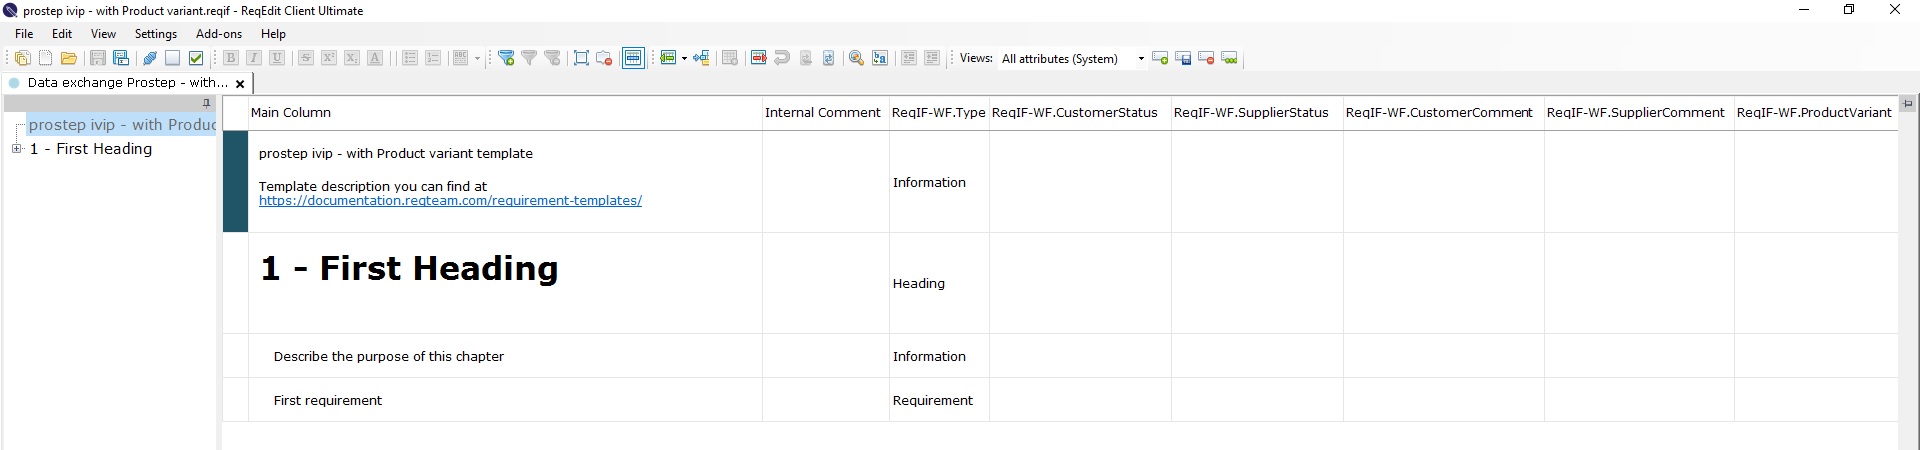This screenshot has width=1920, height=450.
Task: Click the fit-to-frame square icon
Action: (581, 58)
